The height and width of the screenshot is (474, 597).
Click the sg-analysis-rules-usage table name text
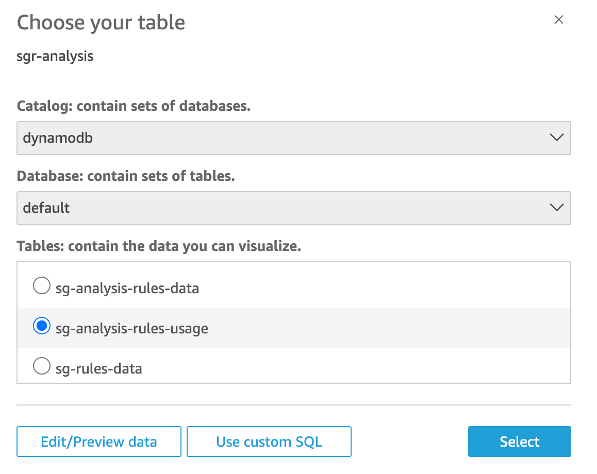click(x=132, y=328)
